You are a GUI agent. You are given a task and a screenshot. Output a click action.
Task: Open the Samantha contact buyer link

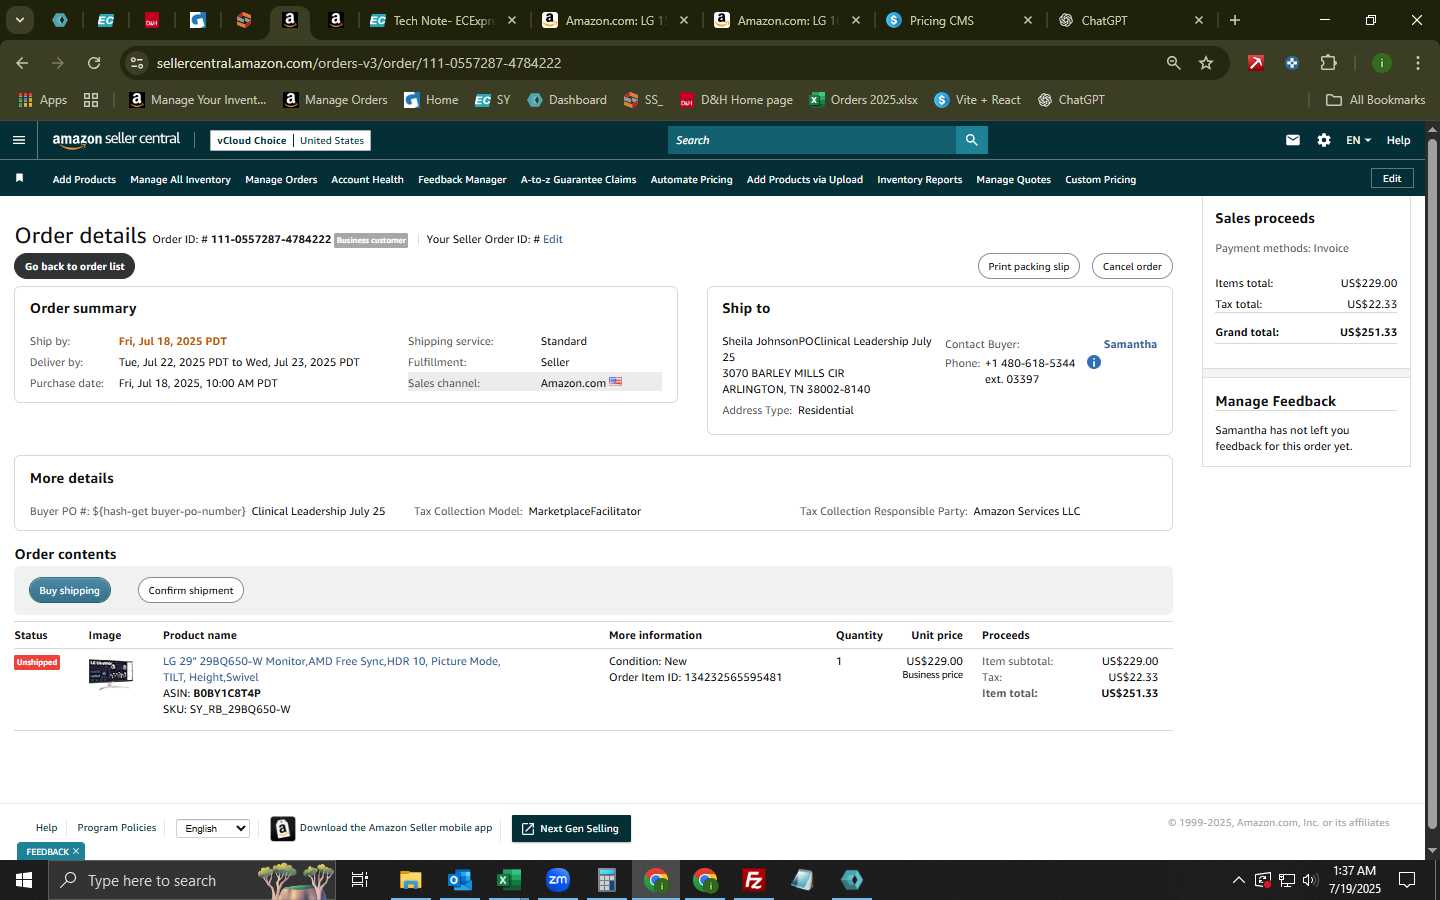coord(1130,344)
